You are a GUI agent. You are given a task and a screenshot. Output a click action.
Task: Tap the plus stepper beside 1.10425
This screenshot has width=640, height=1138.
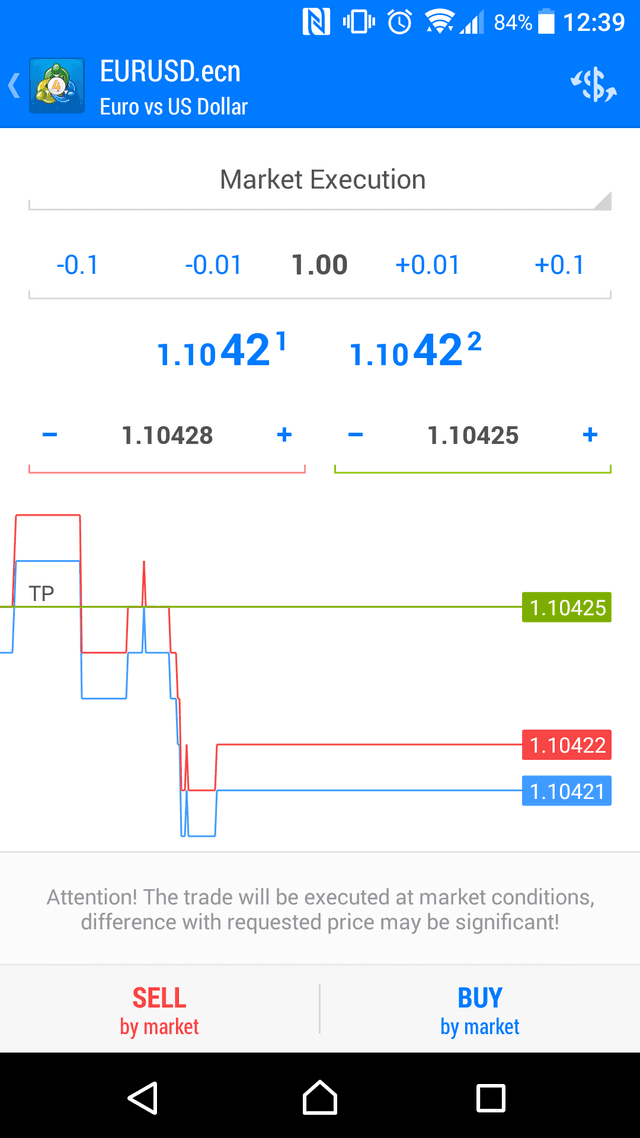click(590, 435)
